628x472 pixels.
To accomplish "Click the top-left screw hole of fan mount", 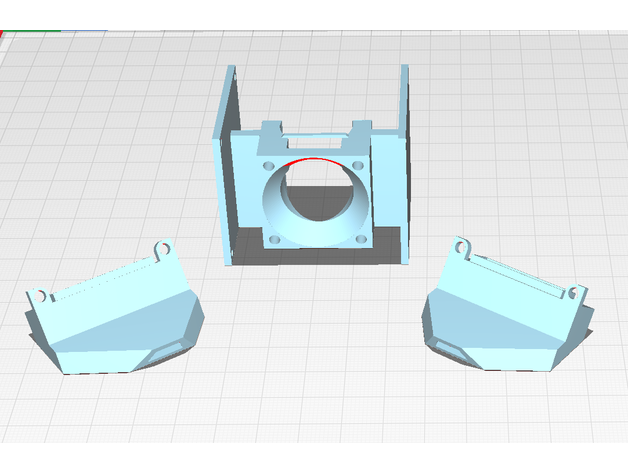I will coord(270,163).
